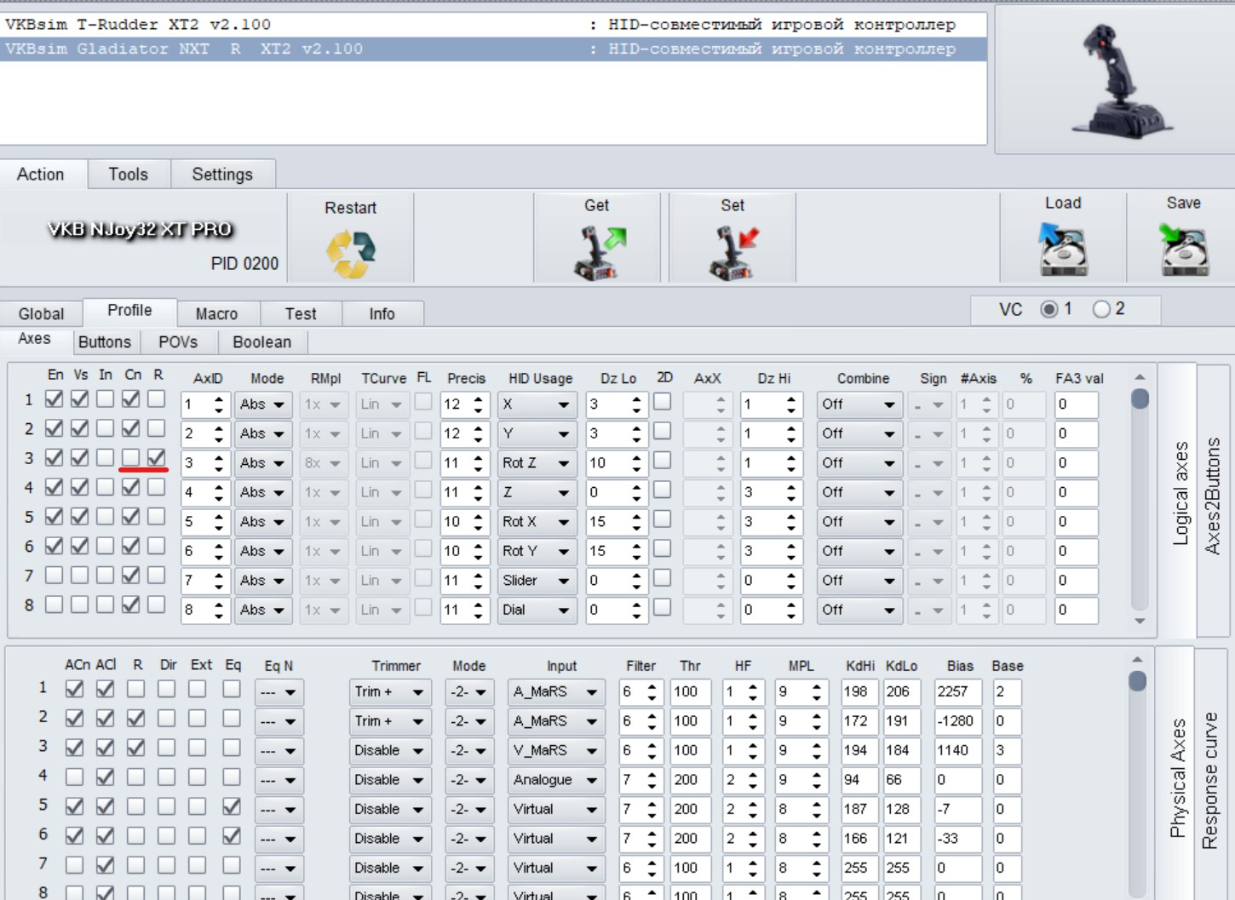Toggle the En checkbox for logical axis 7
Screen dimensions: 1235x900
(54, 575)
